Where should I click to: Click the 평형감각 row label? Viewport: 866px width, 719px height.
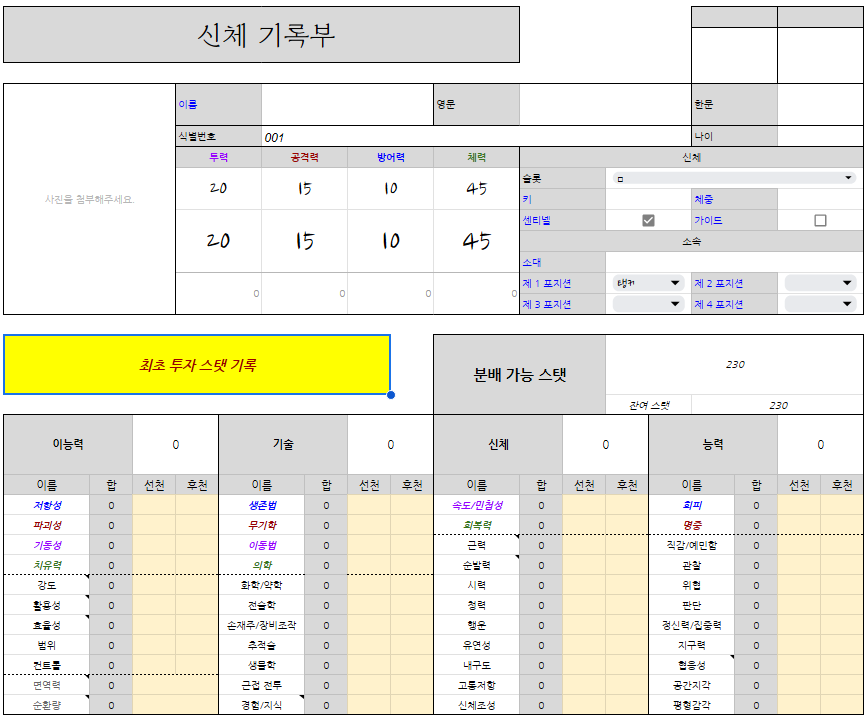tap(692, 705)
